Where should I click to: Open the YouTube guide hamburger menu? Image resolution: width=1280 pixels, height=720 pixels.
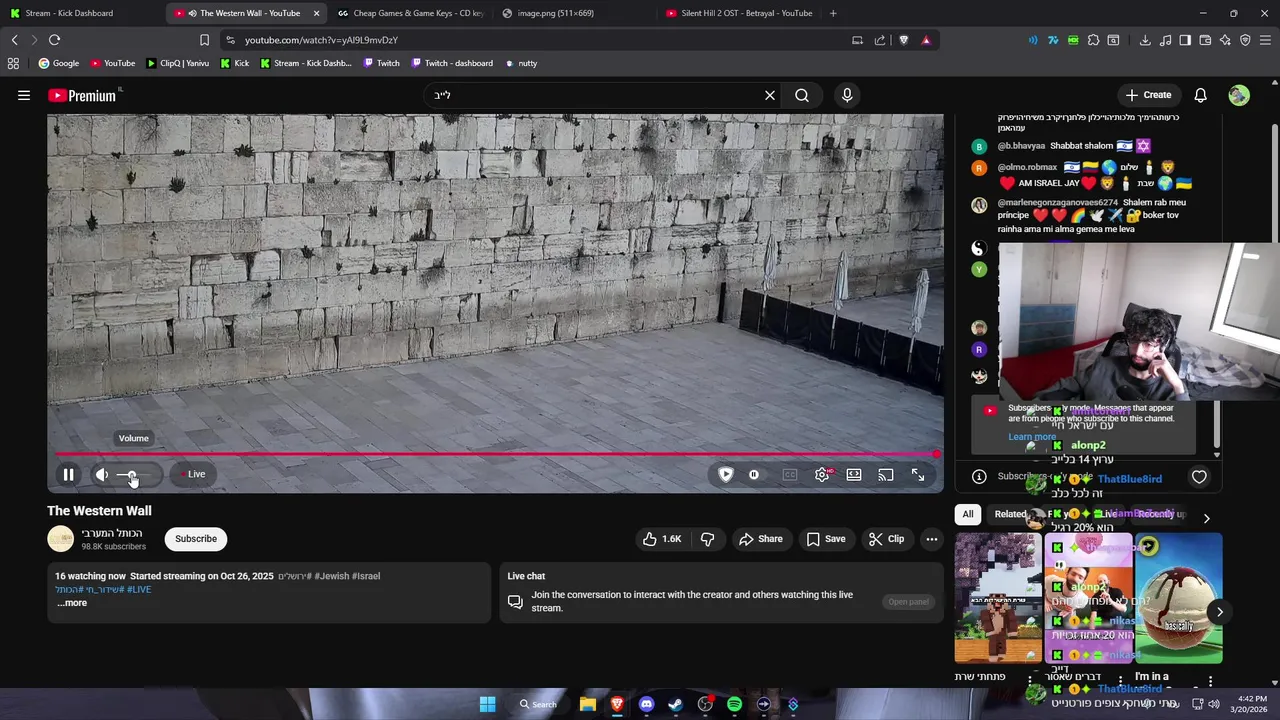coord(24,95)
